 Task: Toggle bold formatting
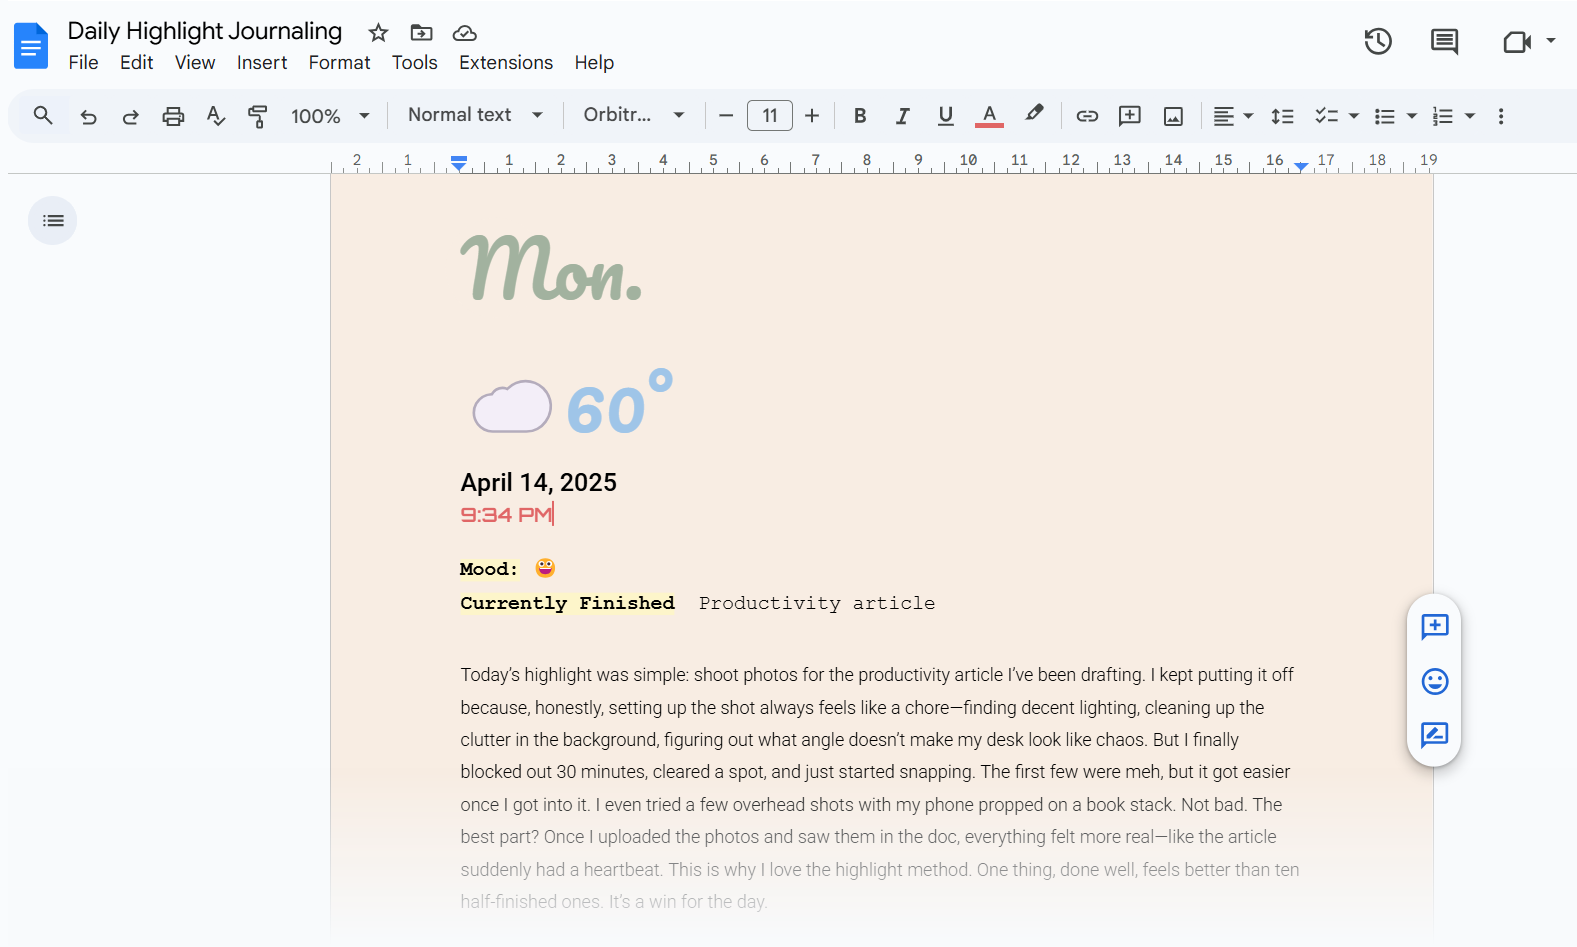(859, 116)
